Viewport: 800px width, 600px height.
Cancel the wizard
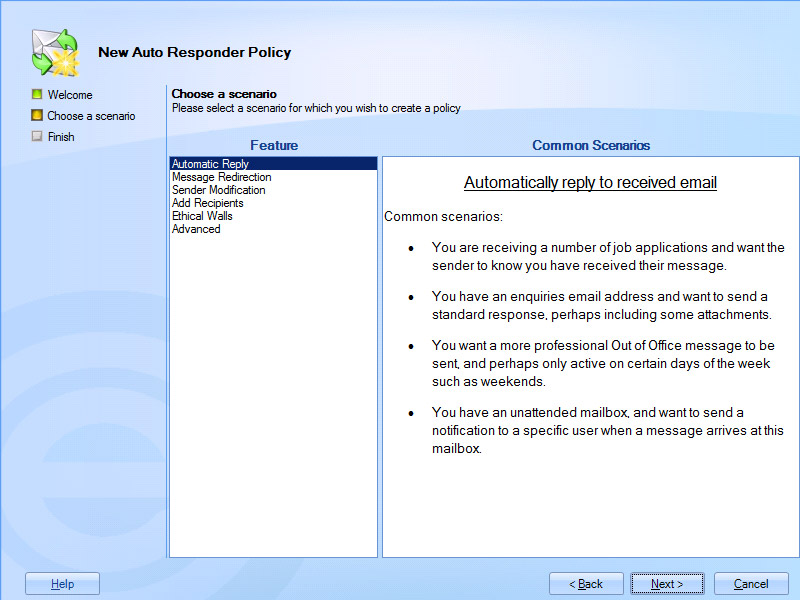click(751, 584)
